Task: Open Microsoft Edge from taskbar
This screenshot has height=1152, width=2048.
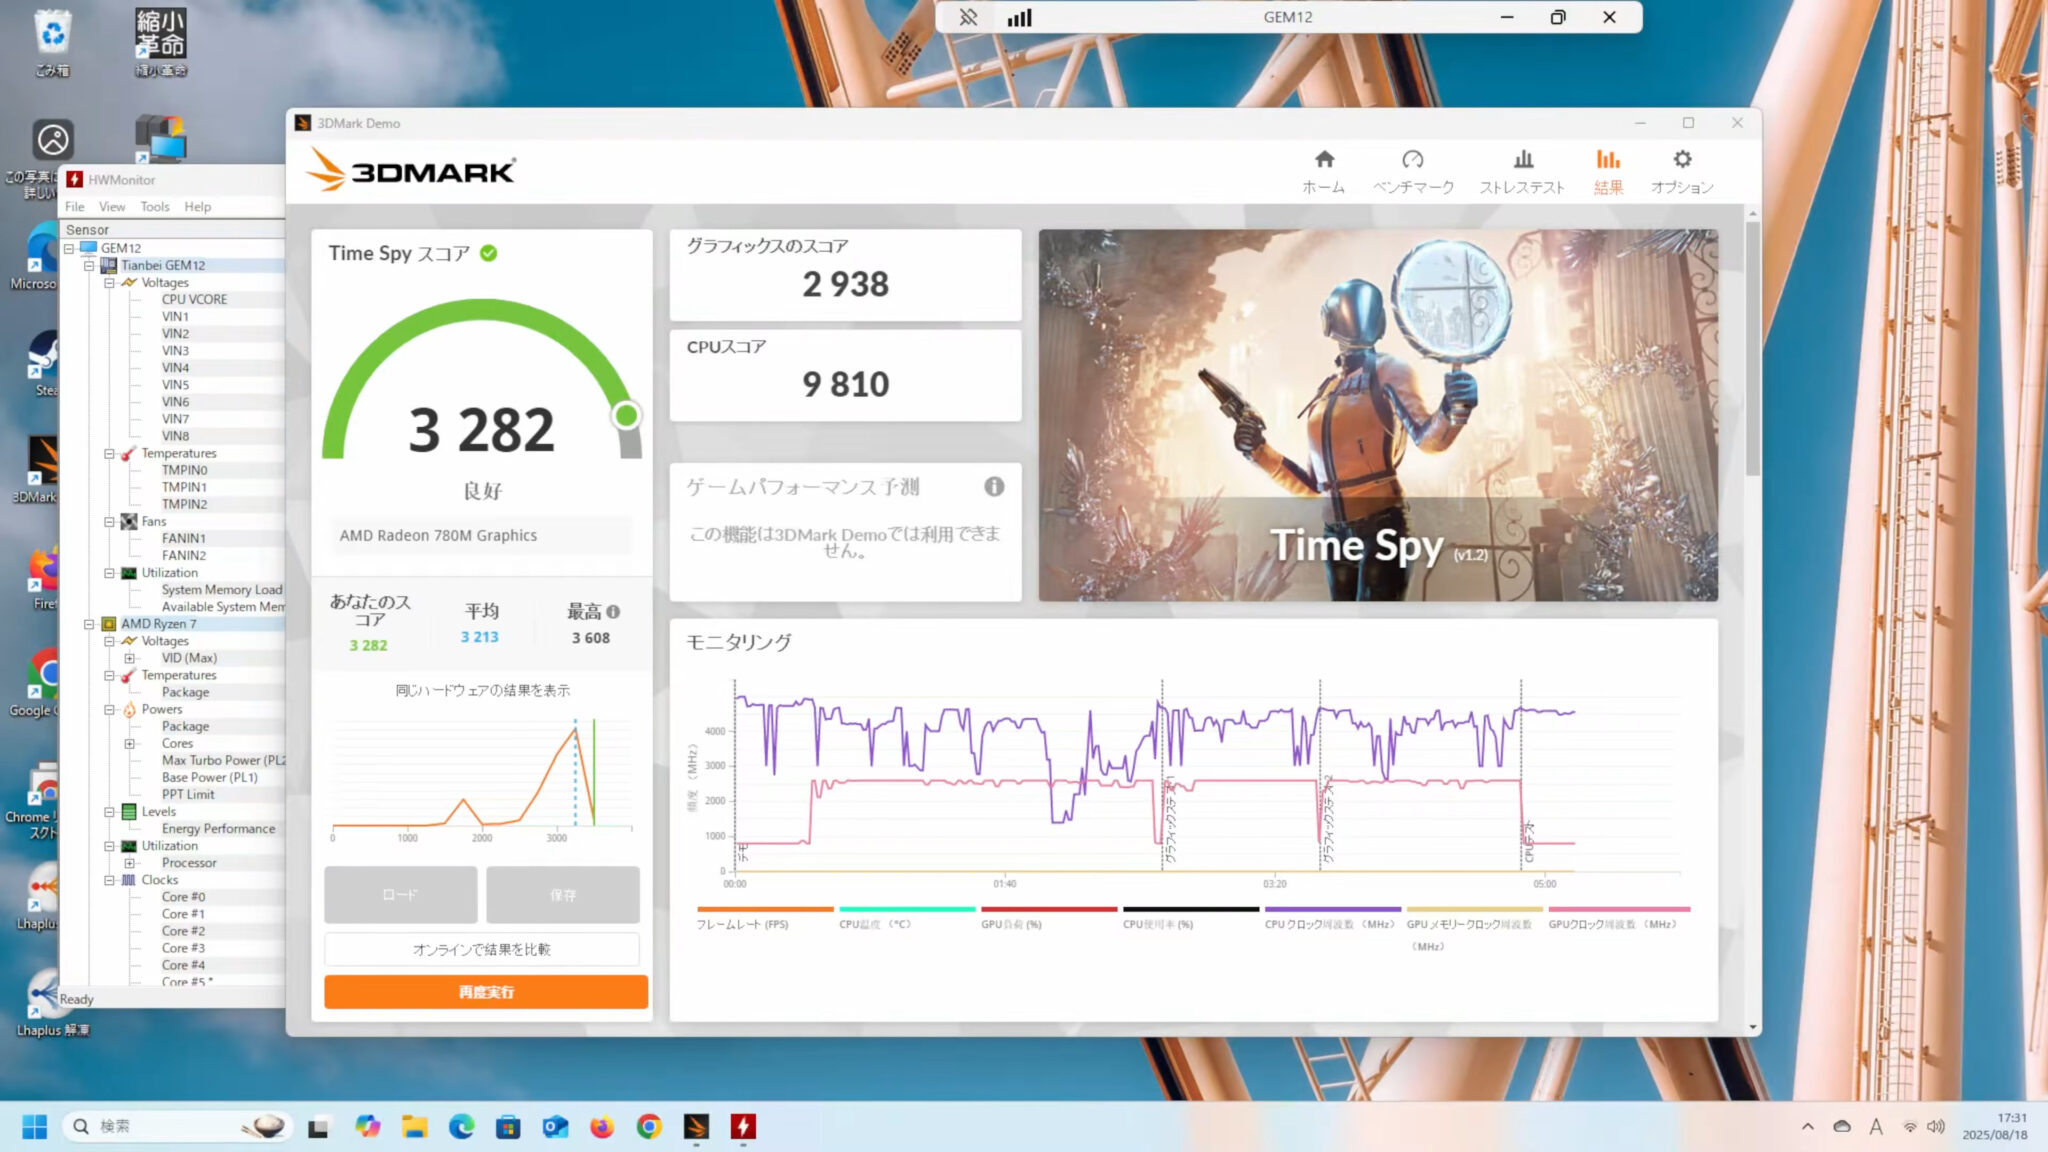Action: tap(461, 1127)
